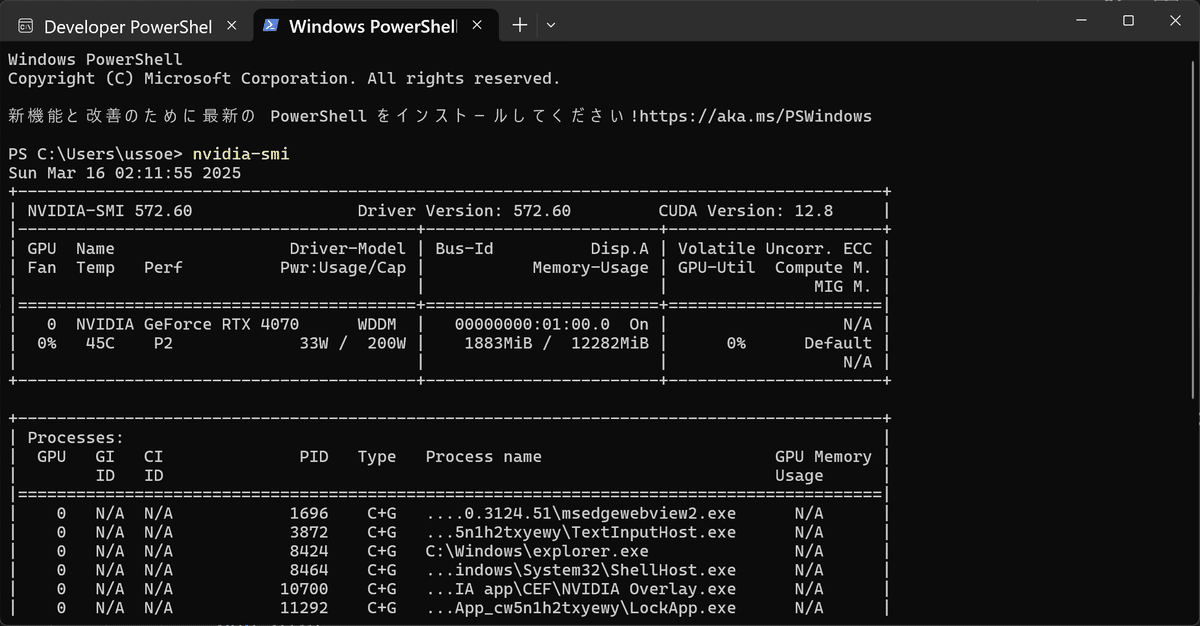
Task: Expand the new tab profile dropdown chevron
Action: [x=551, y=25]
